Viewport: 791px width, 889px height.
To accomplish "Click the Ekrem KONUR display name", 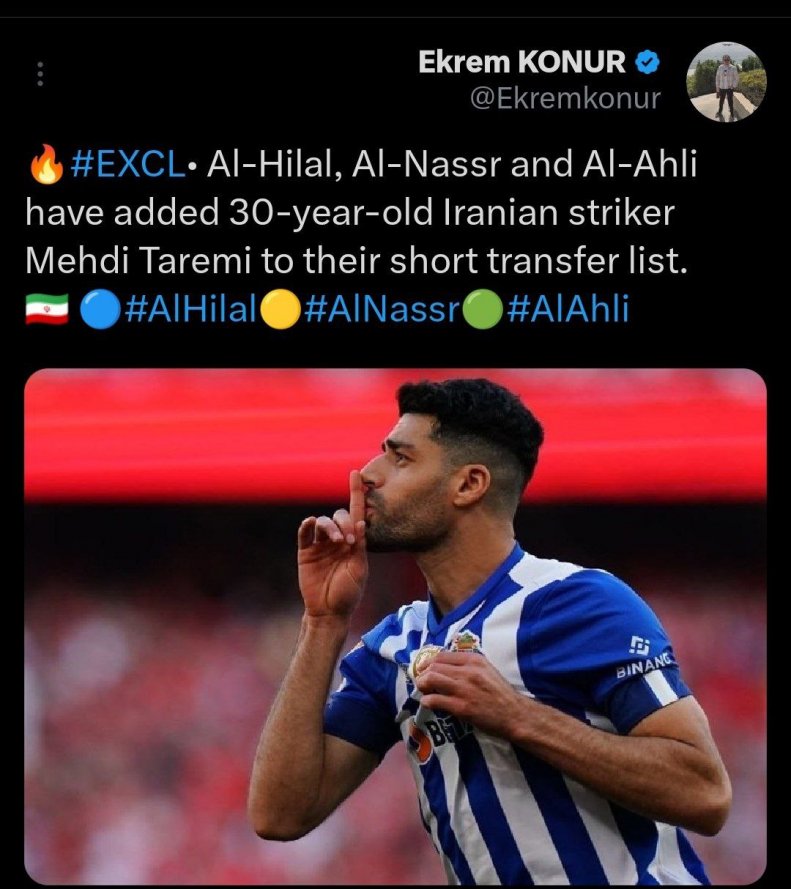I will pyautogui.click(x=522, y=62).
